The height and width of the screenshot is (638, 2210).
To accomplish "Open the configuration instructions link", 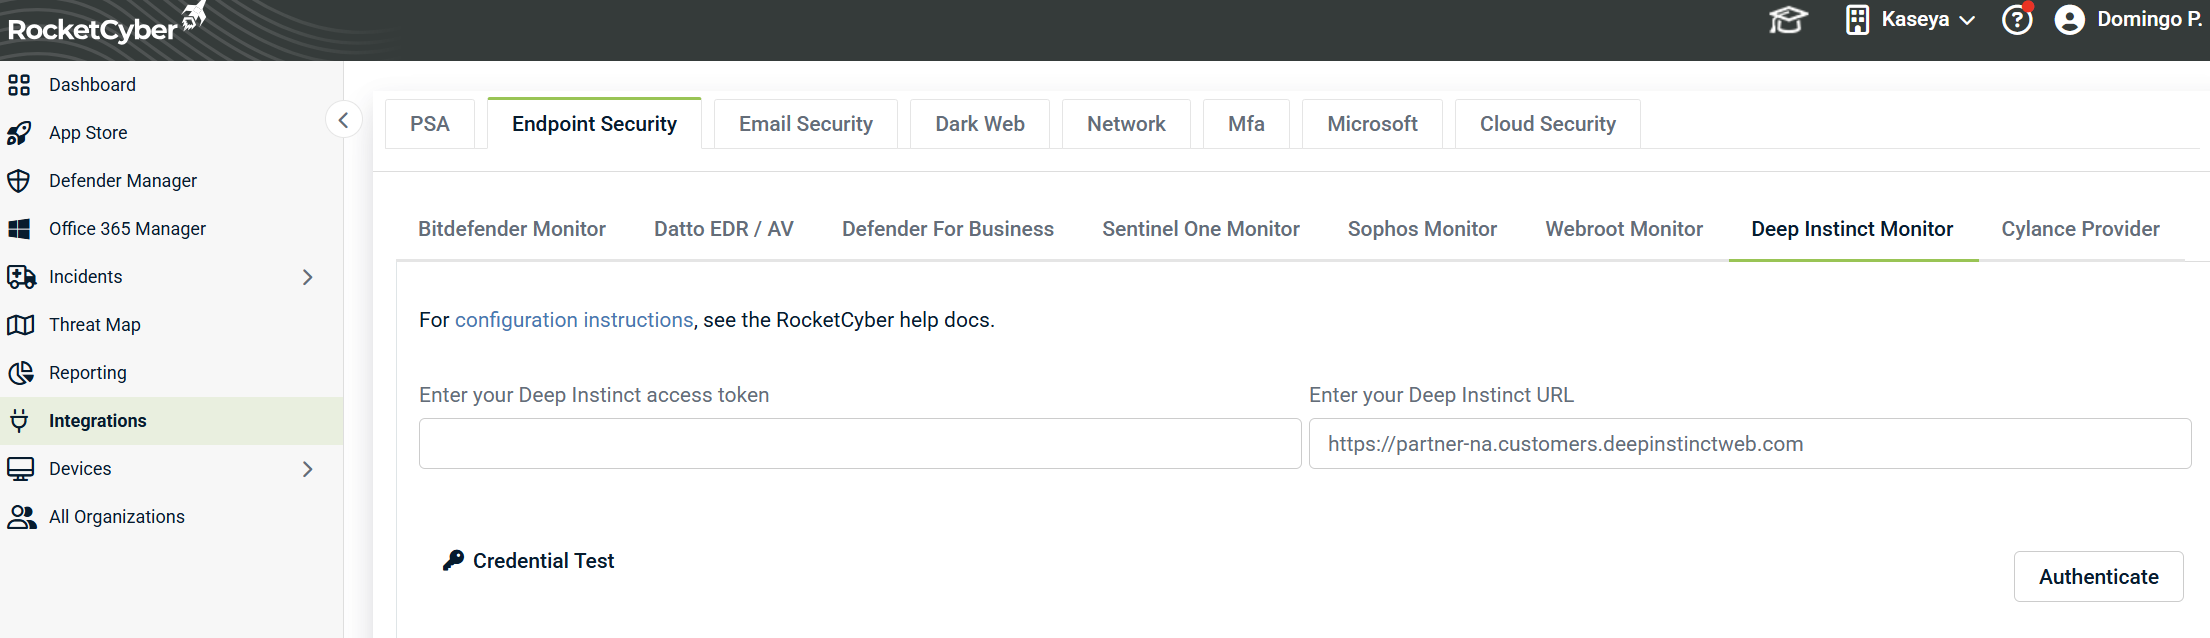I will coord(574,320).
